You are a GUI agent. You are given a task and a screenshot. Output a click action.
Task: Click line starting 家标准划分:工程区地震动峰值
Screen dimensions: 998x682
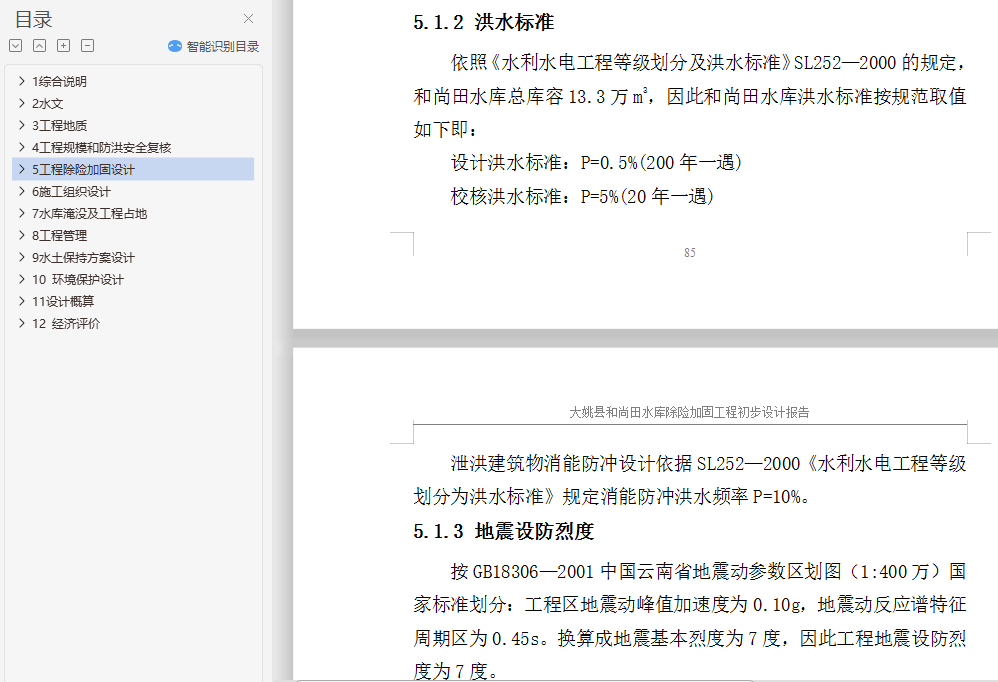point(690,604)
